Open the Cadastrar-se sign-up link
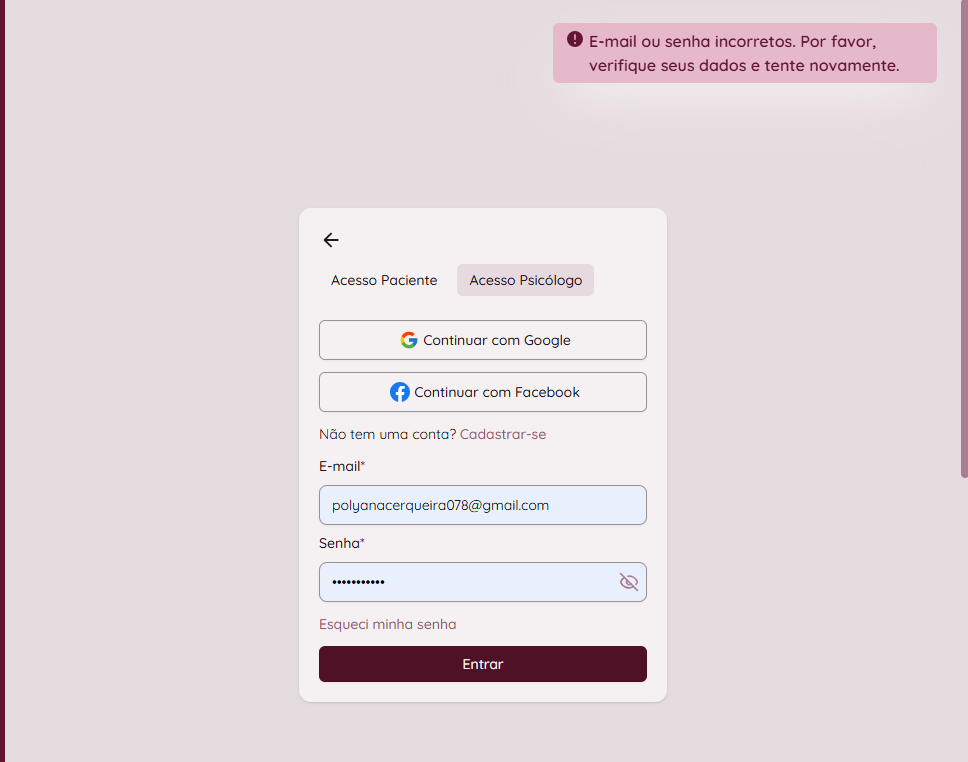This screenshot has height=762, width=968. (x=503, y=434)
